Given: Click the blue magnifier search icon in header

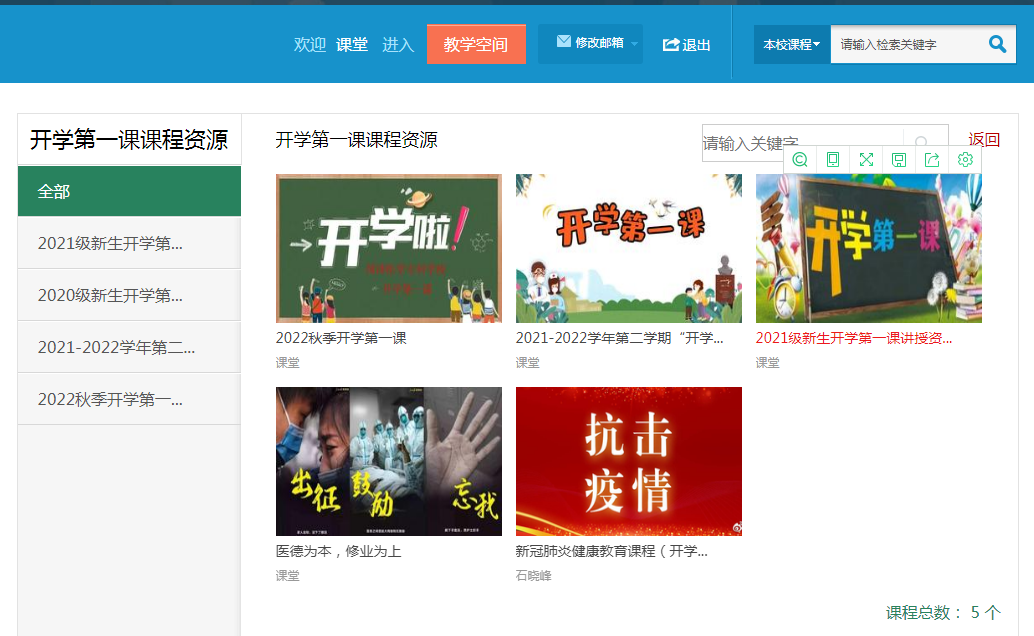Looking at the screenshot, I should [x=997, y=44].
